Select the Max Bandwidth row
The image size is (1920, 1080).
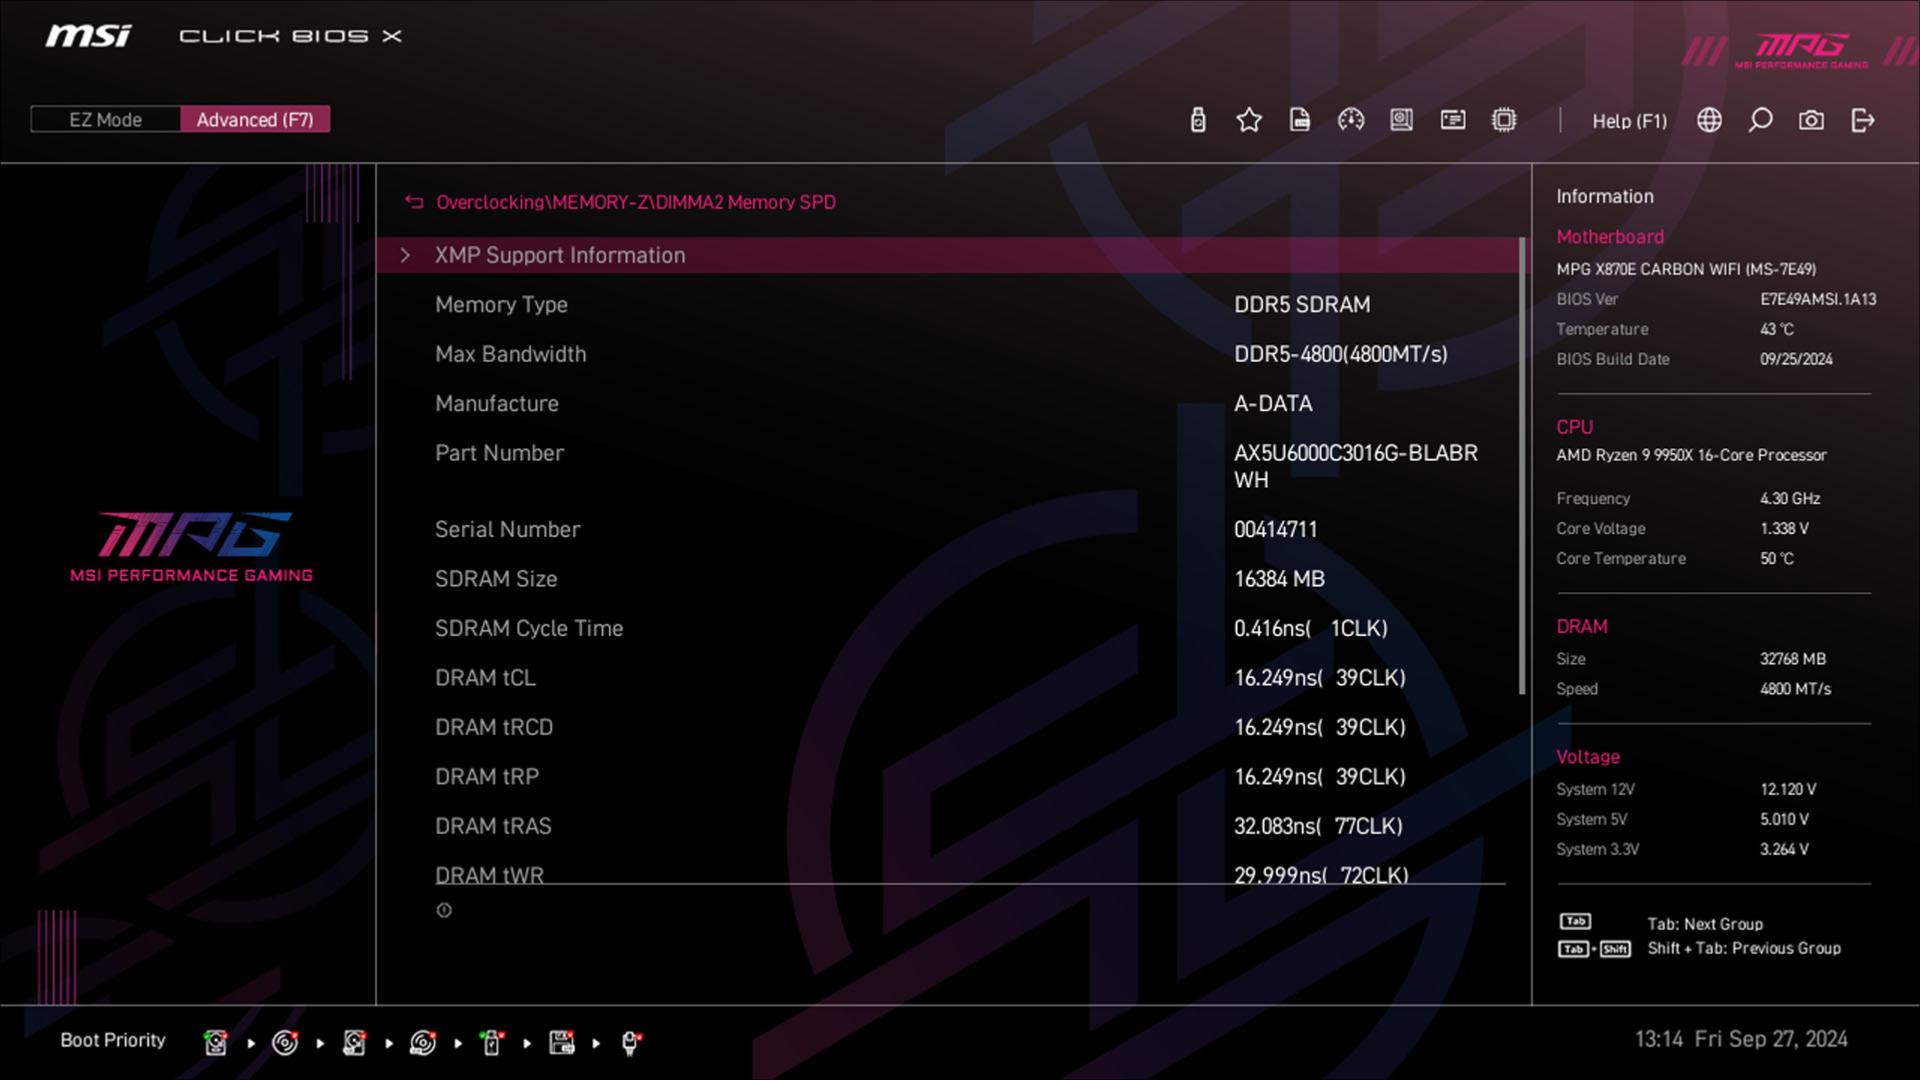[947, 354]
